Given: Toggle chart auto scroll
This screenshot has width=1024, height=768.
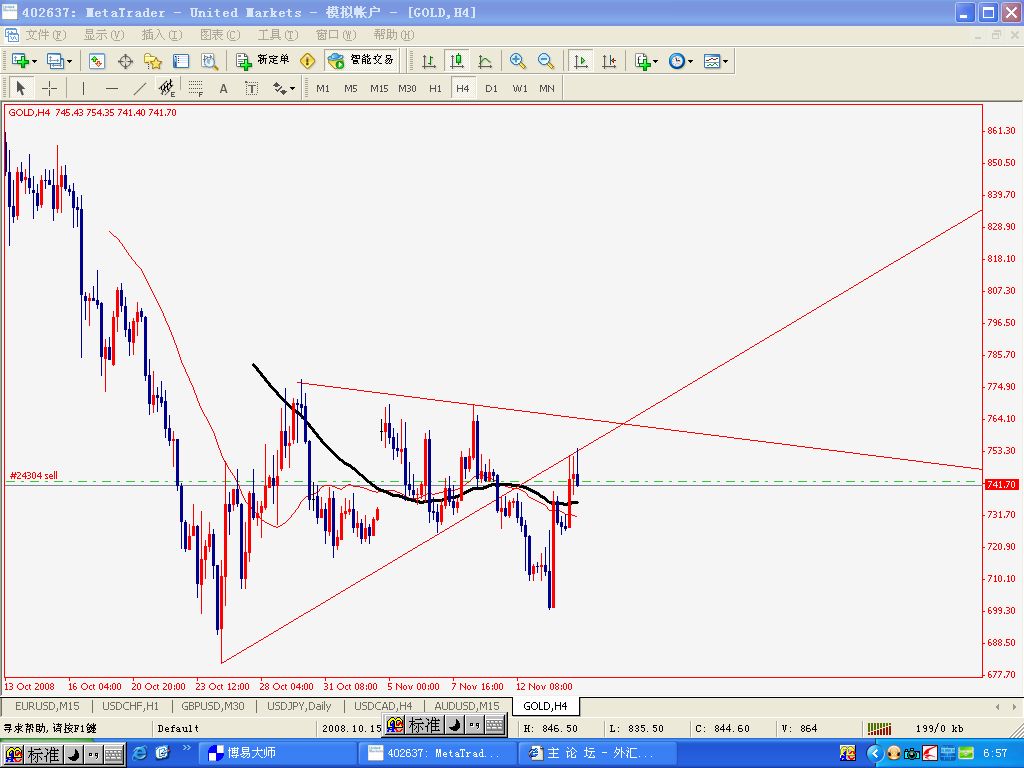Looking at the screenshot, I should pos(580,61).
